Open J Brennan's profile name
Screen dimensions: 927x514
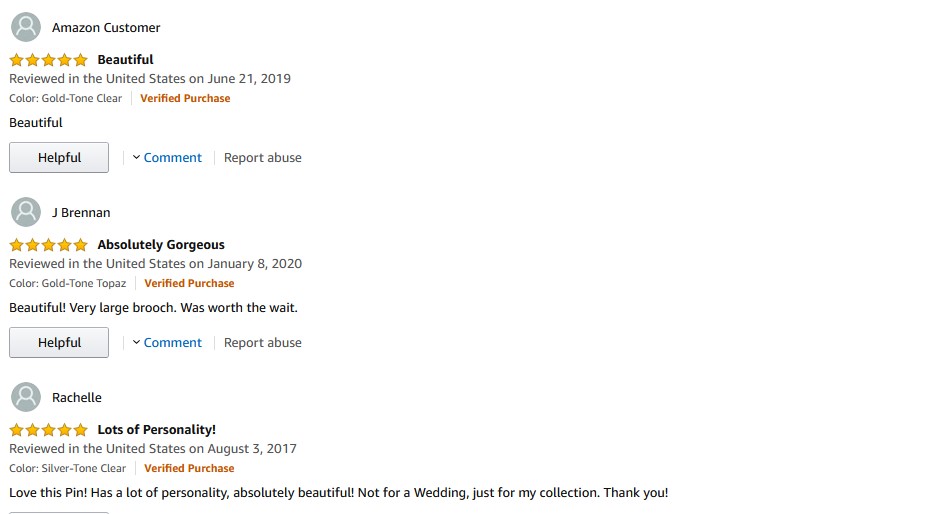(81, 213)
